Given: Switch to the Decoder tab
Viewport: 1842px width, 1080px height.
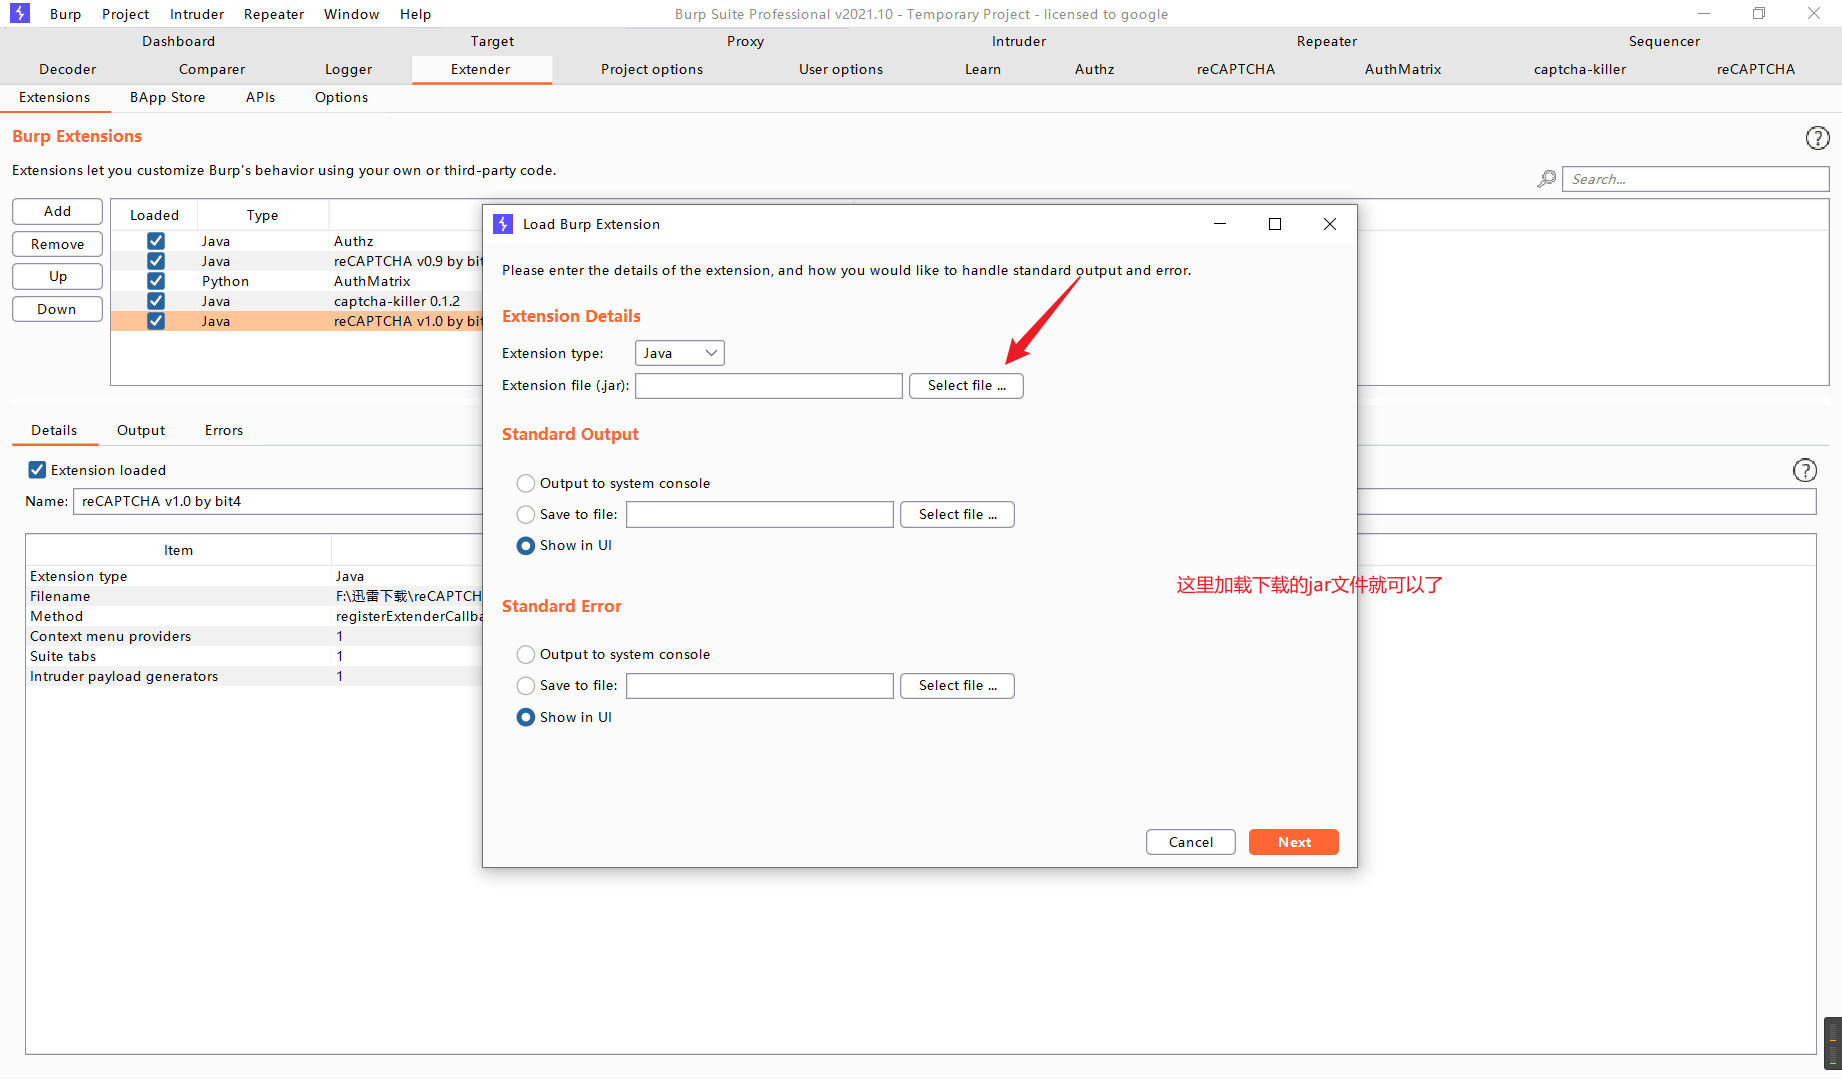Looking at the screenshot, I should [68, 69].
